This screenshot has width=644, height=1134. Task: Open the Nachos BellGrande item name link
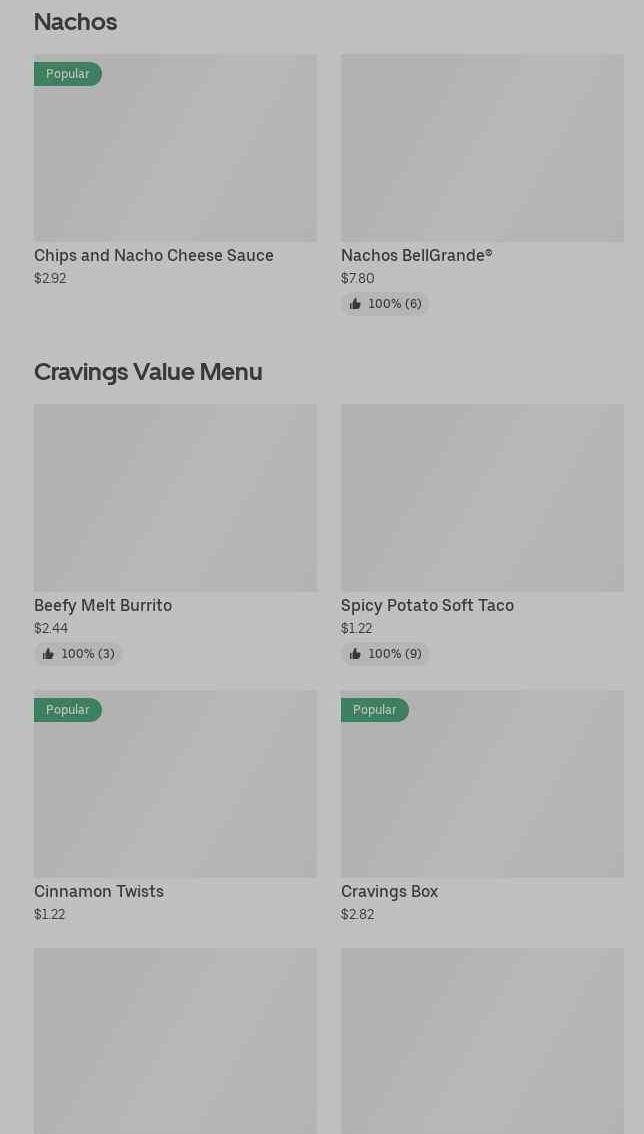pos(417,256)
